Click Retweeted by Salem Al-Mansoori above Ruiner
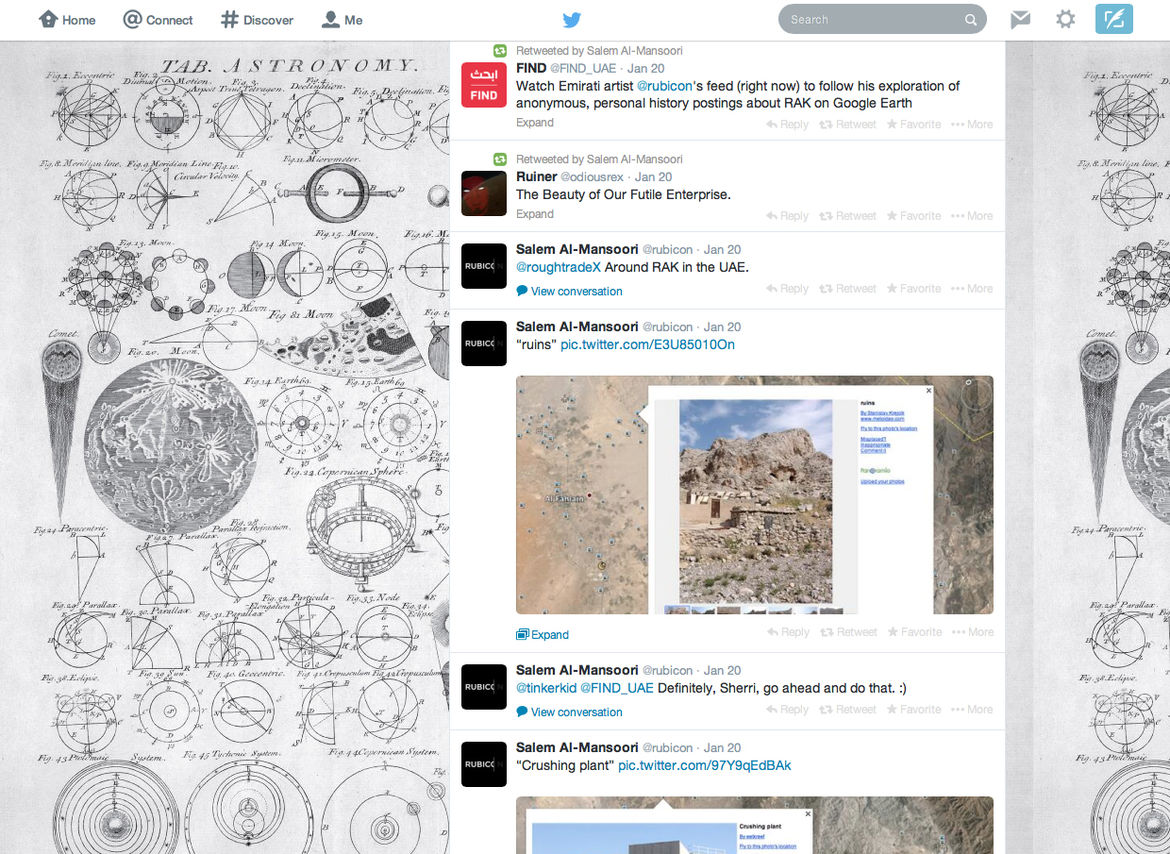Screen dimensions: 1170x854 [599, 159]
